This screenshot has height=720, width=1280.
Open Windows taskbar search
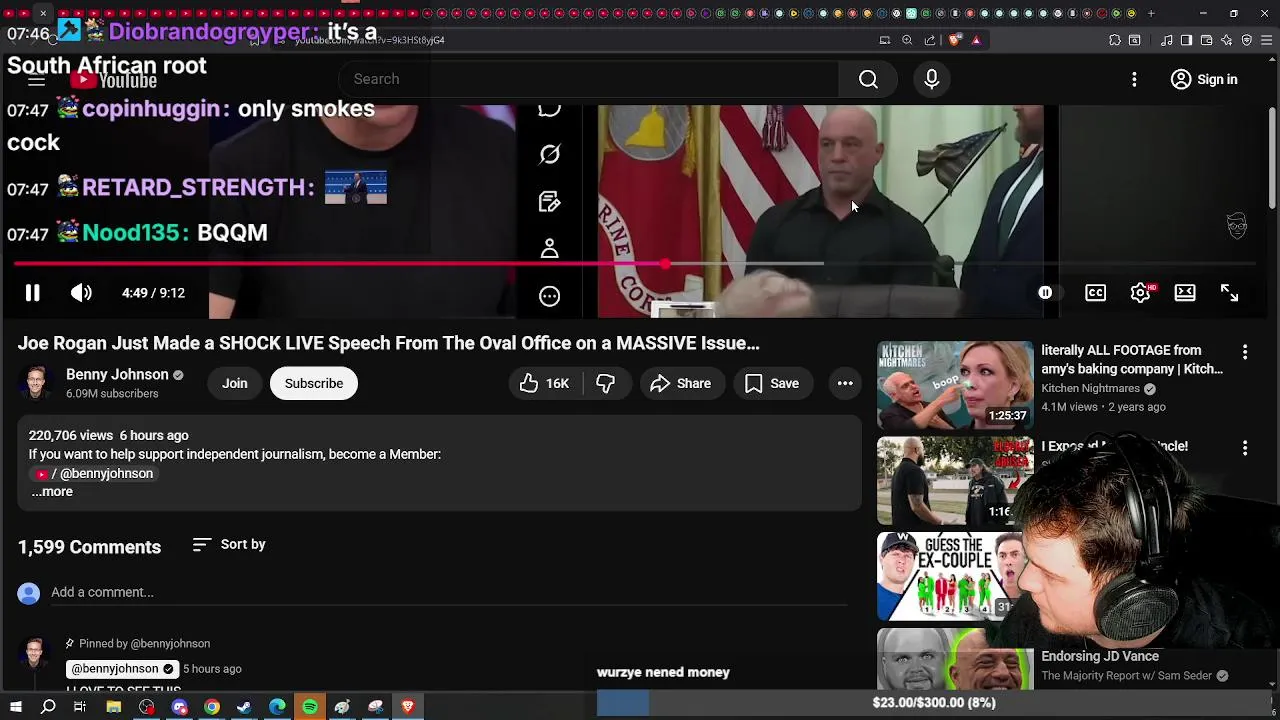(x=48, y=707)
